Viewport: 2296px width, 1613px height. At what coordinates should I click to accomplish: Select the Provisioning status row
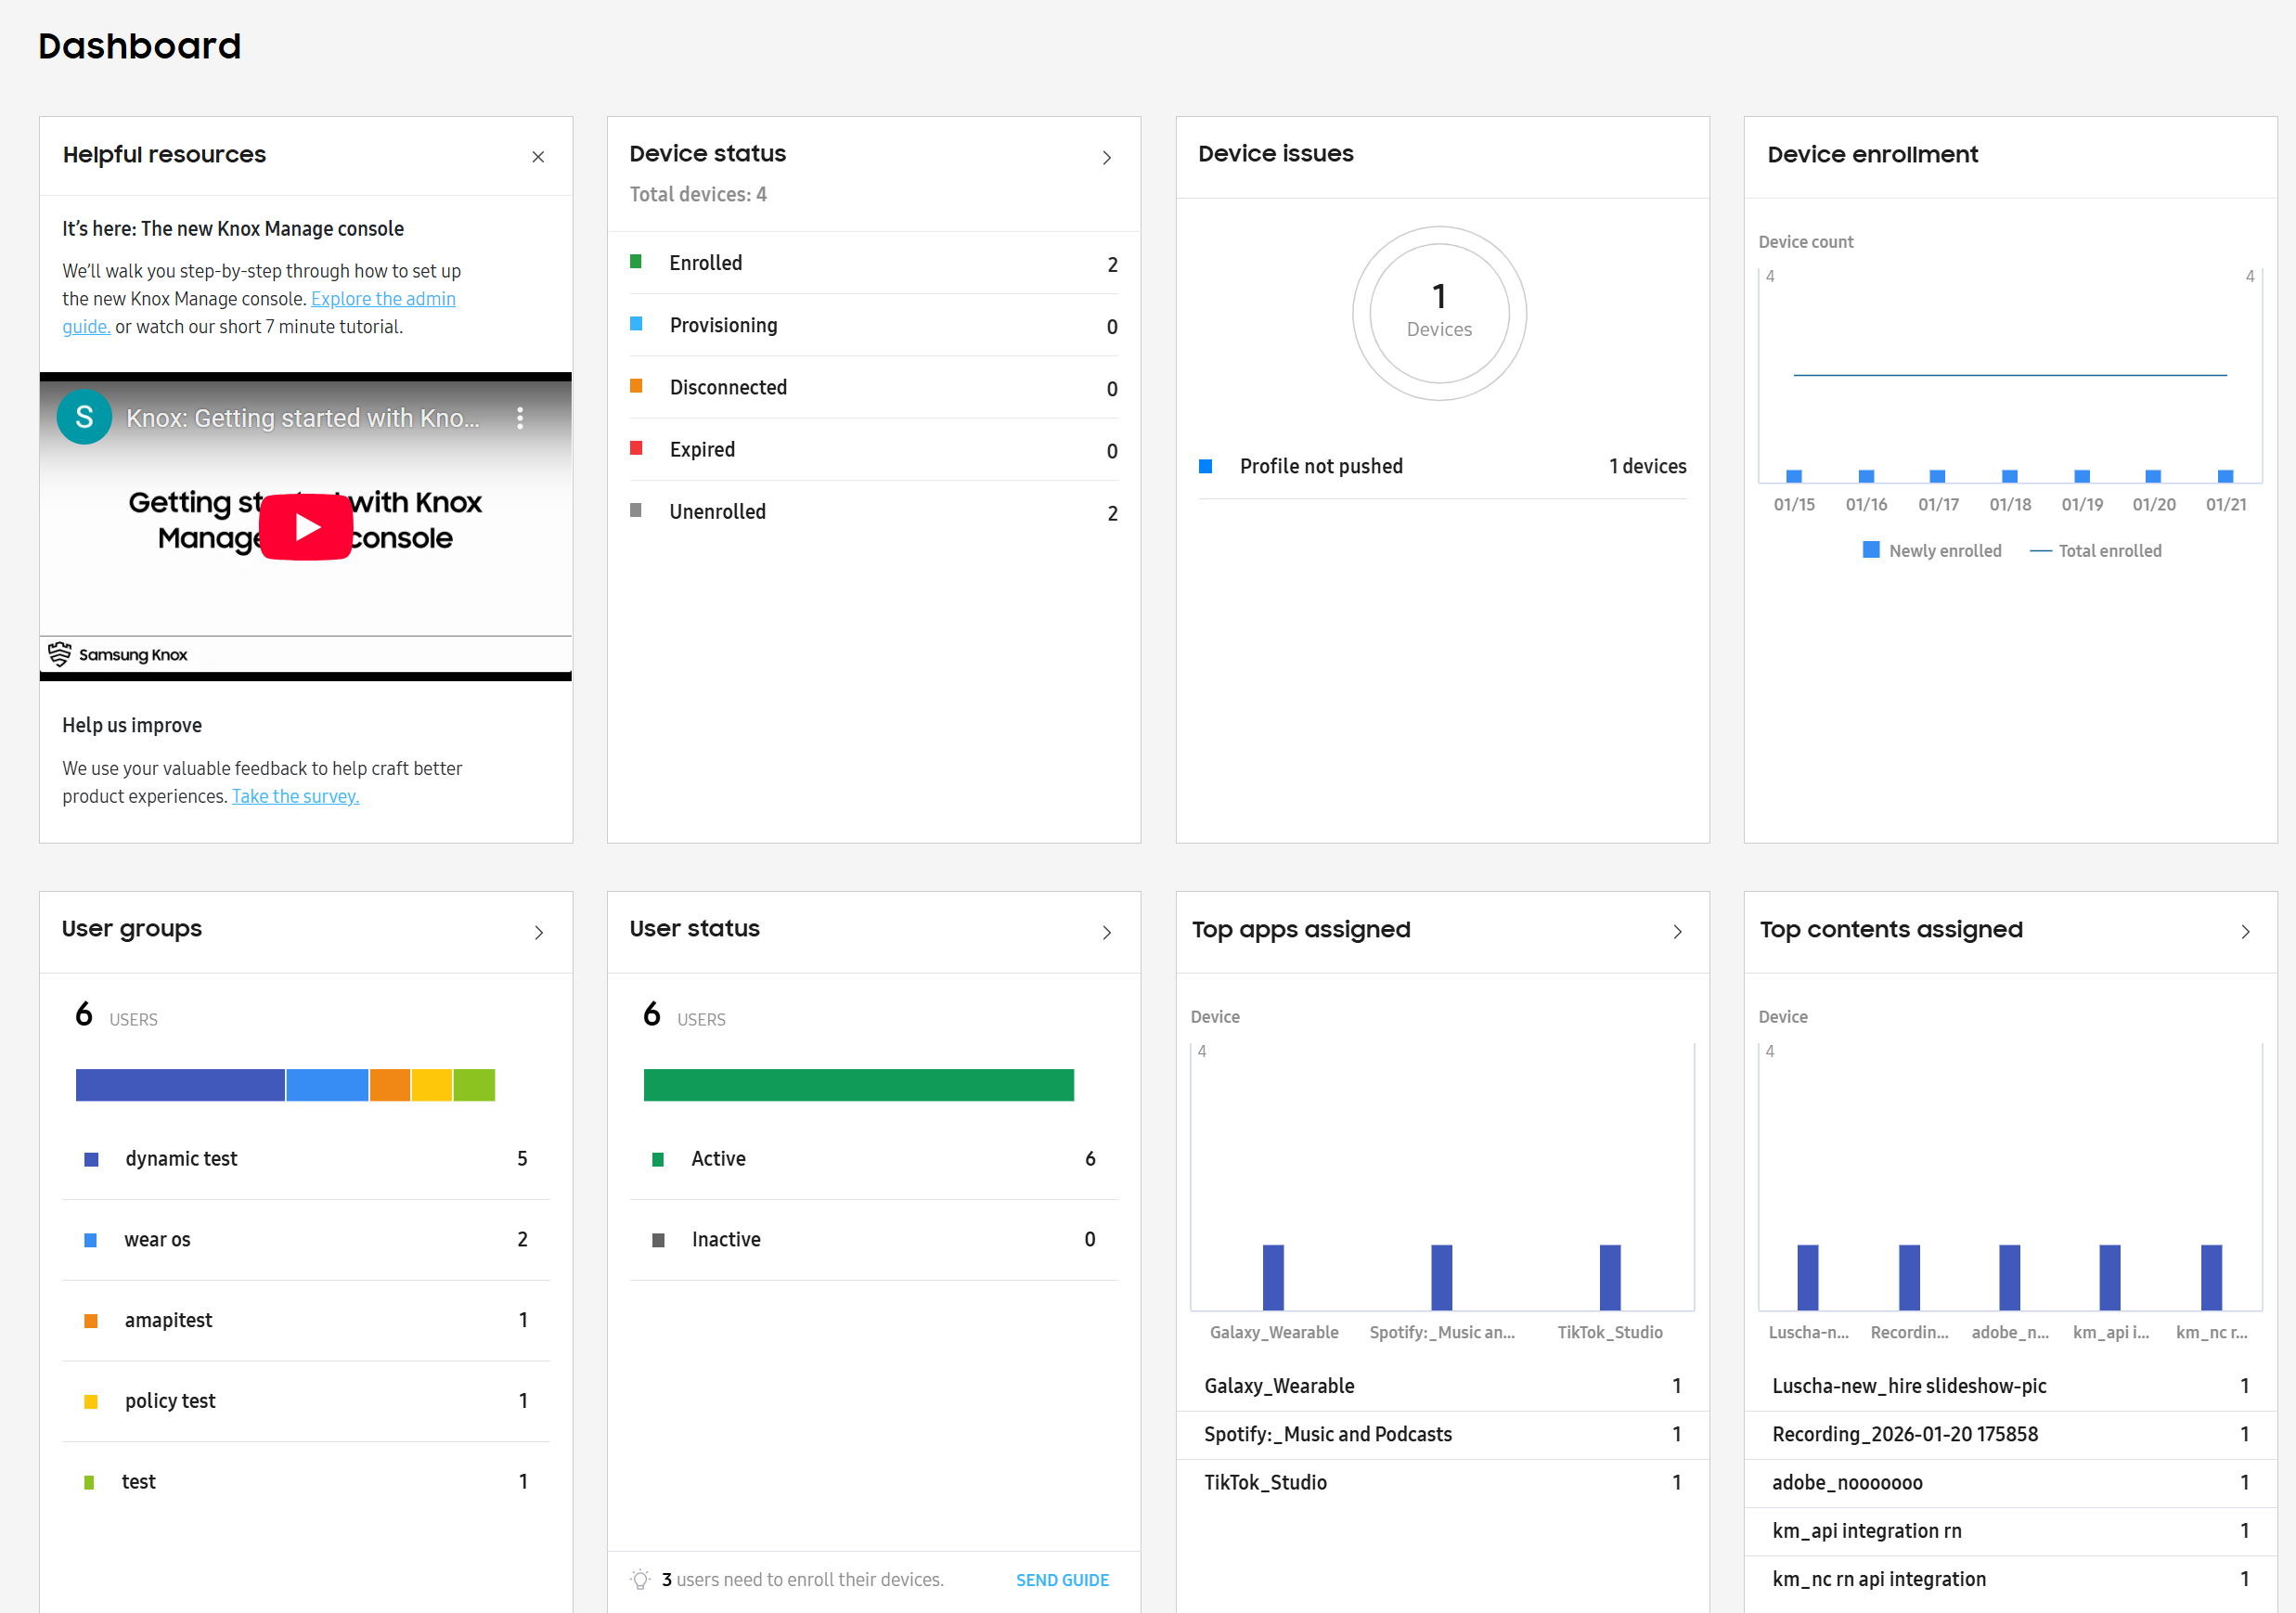coord(873,325)
